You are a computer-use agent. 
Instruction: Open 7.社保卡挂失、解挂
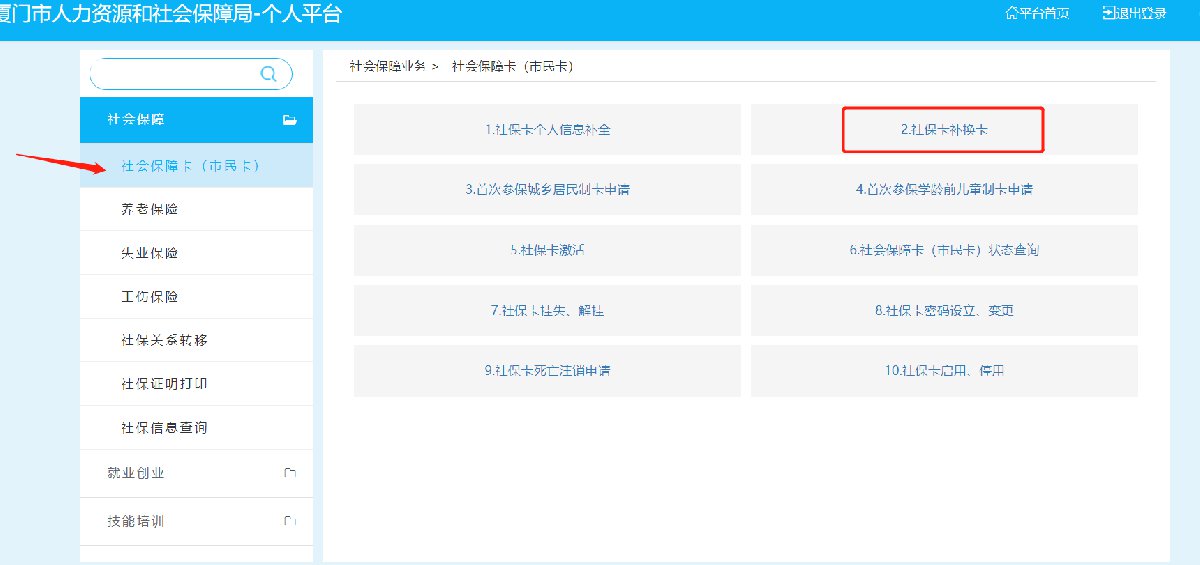coord(547,310)
